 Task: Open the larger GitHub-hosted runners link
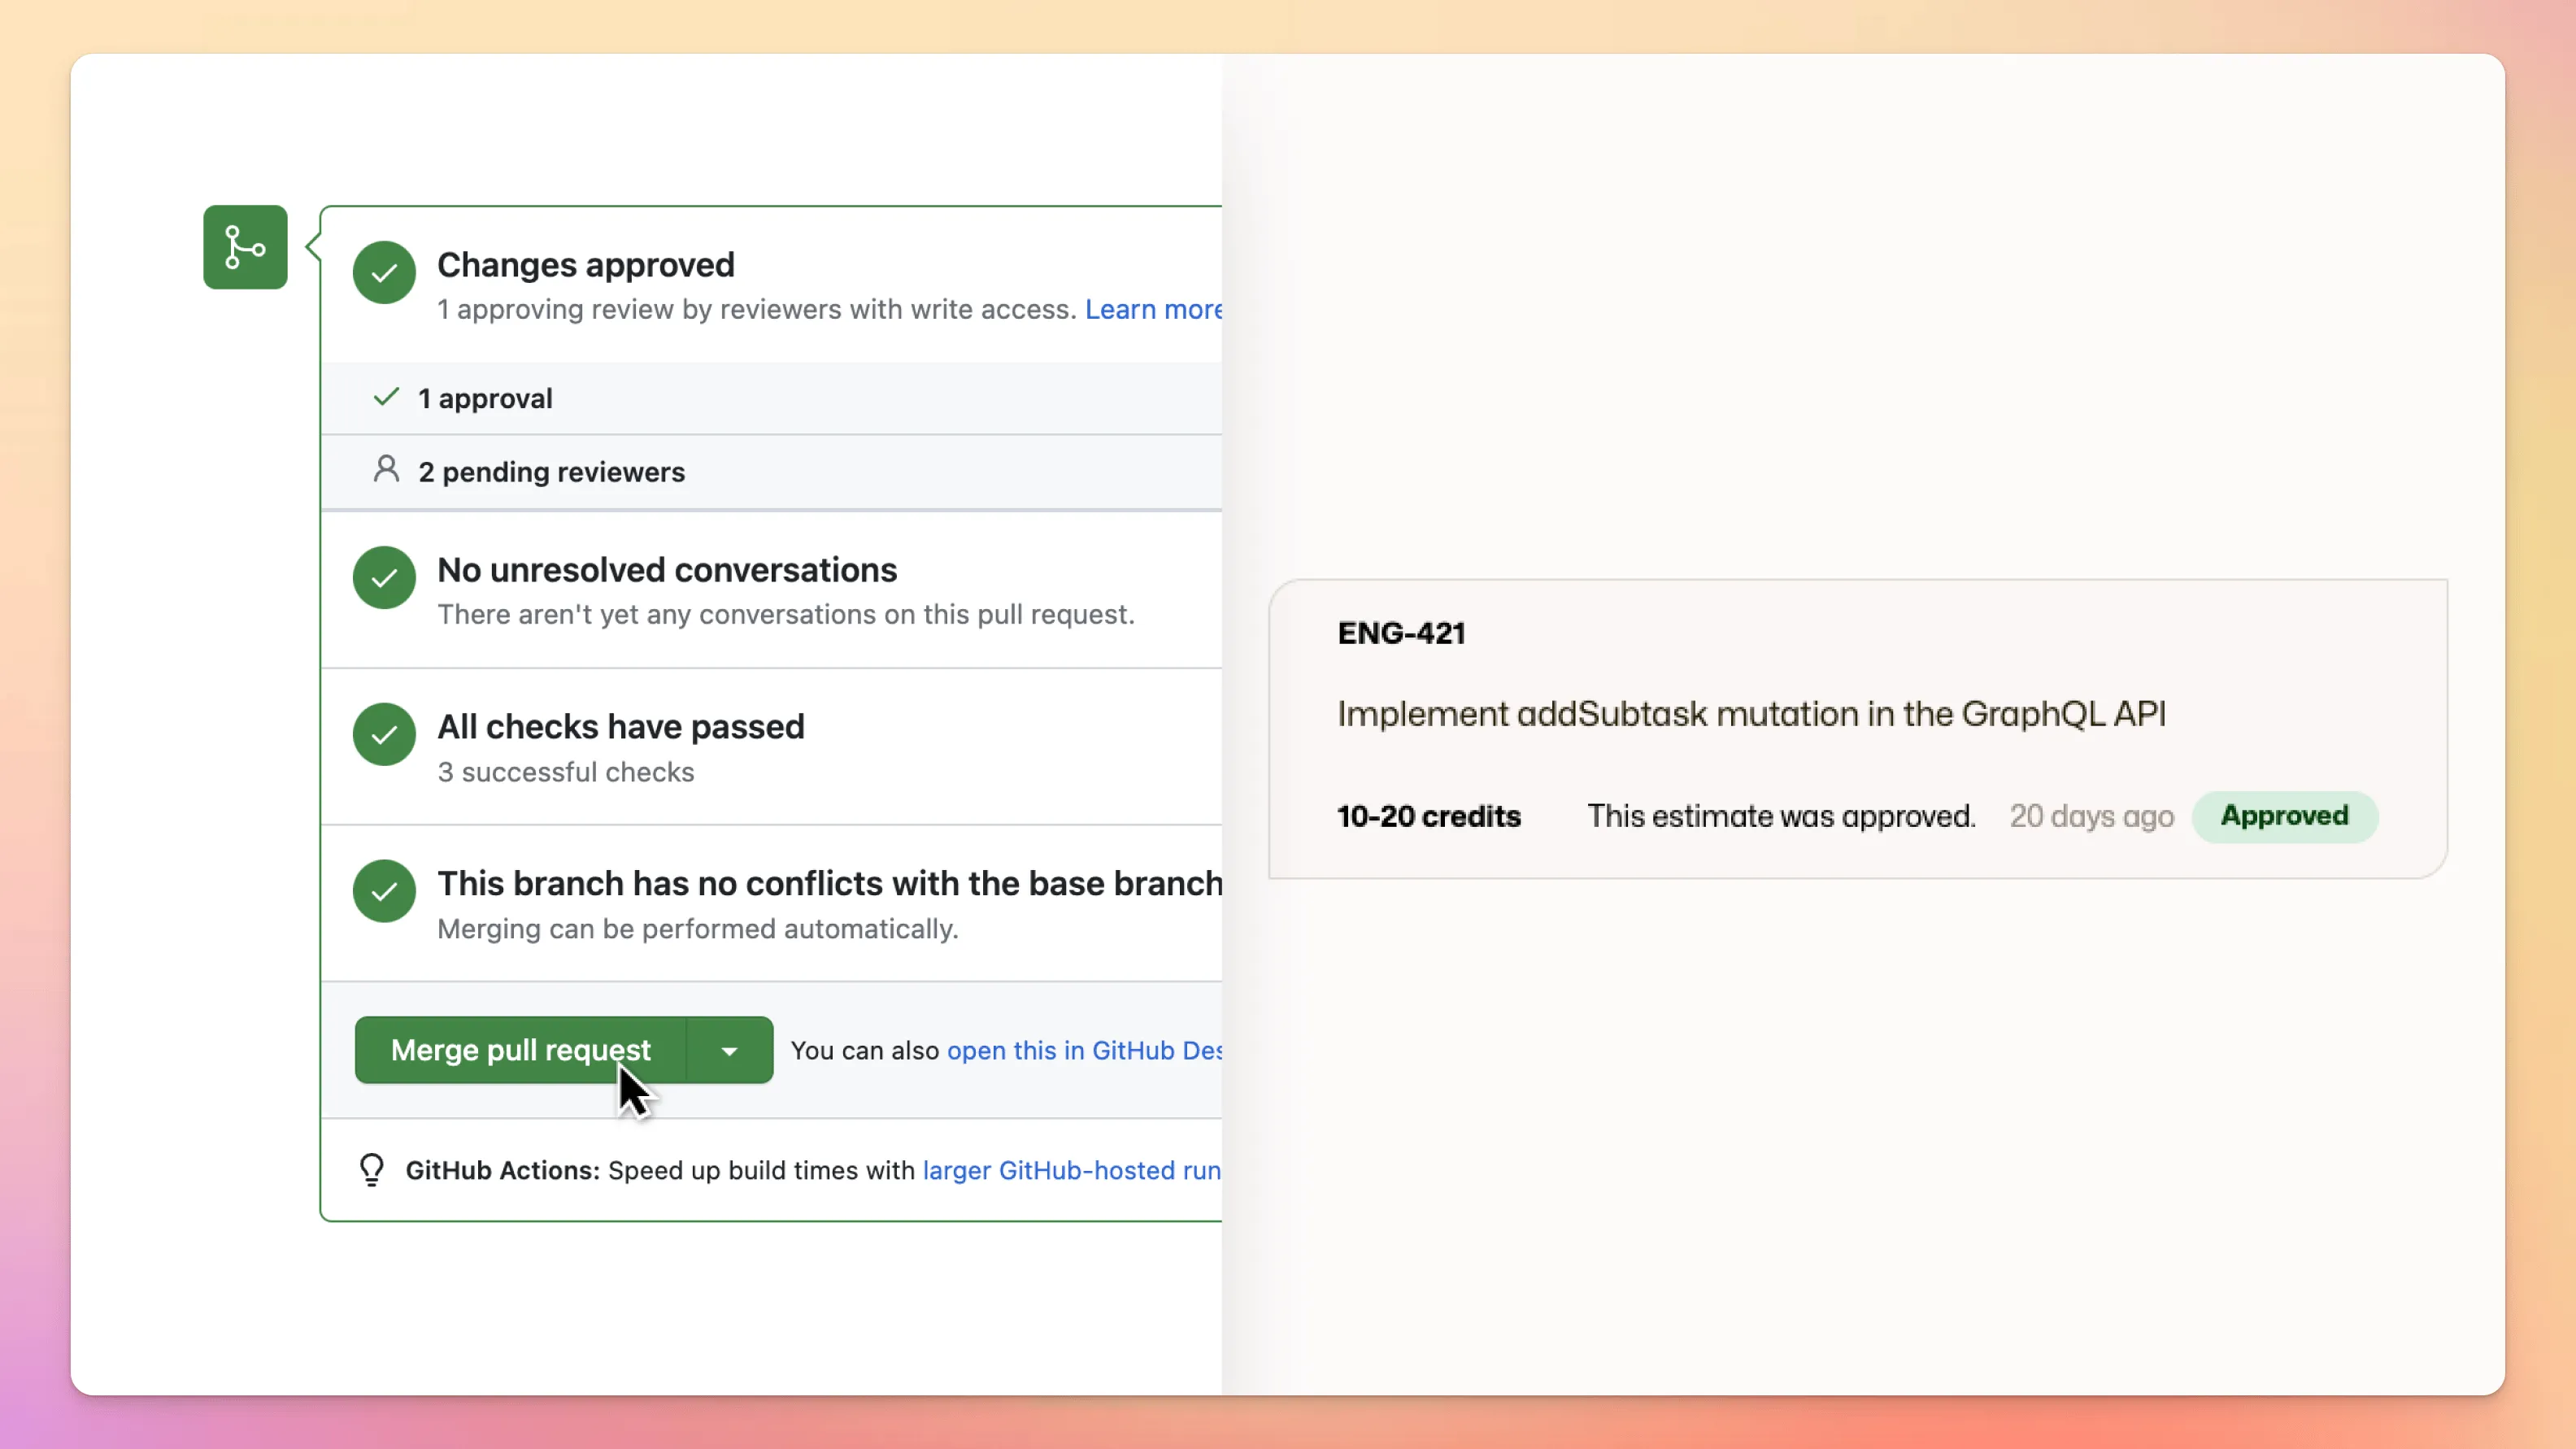[x=1070, y=1170]
